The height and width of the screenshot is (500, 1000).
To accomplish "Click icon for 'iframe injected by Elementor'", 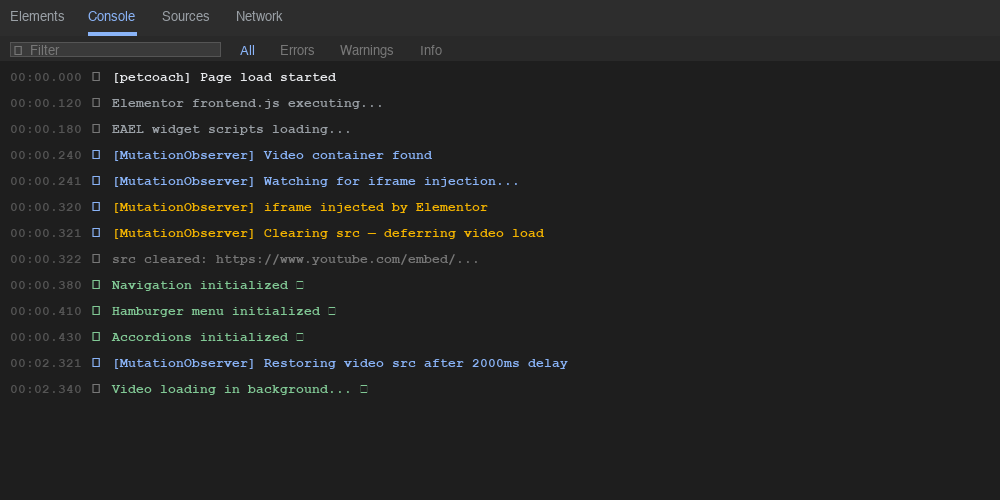I will [96, 207].
